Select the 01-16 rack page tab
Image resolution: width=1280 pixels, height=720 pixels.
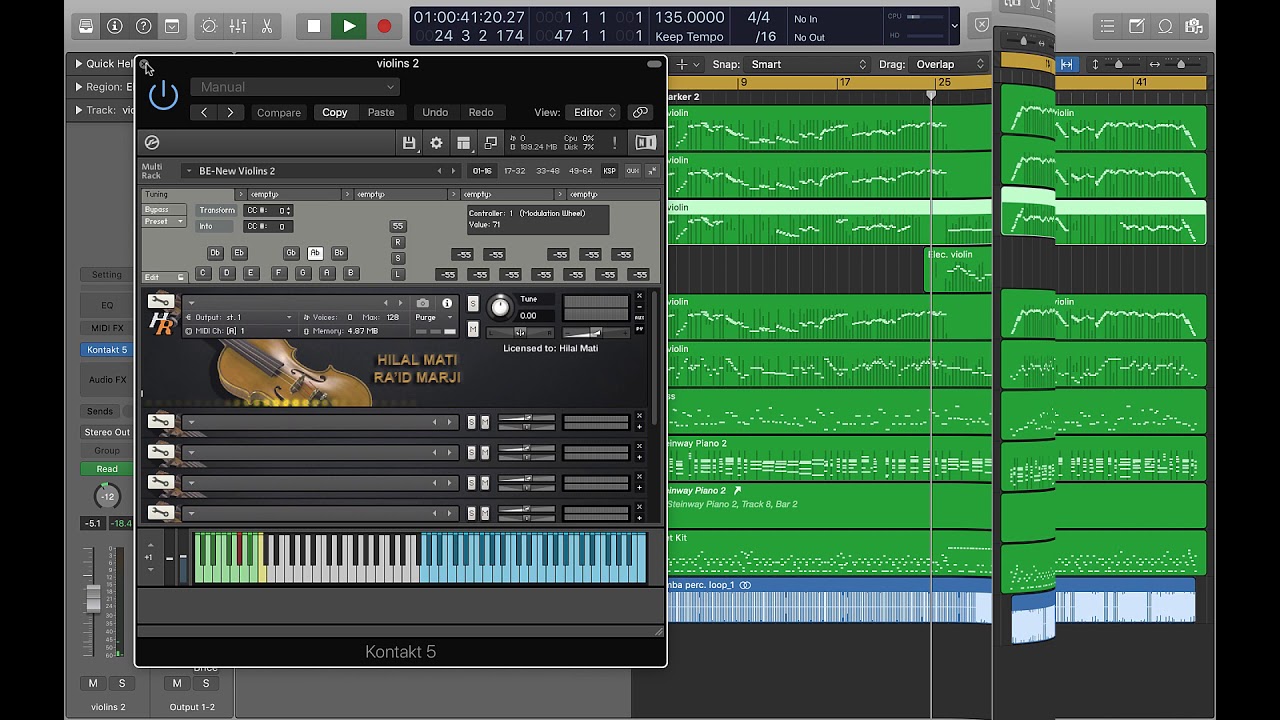click(482, 171)
